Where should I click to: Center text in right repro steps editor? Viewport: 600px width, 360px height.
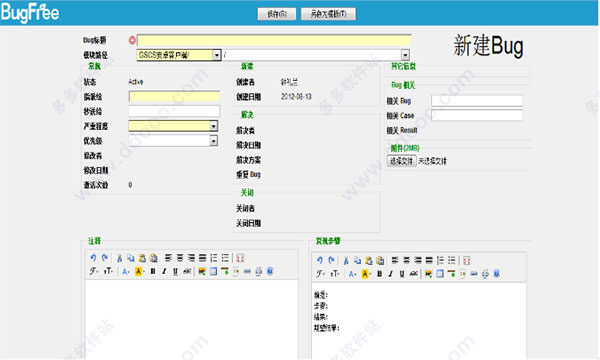(406, 261)
